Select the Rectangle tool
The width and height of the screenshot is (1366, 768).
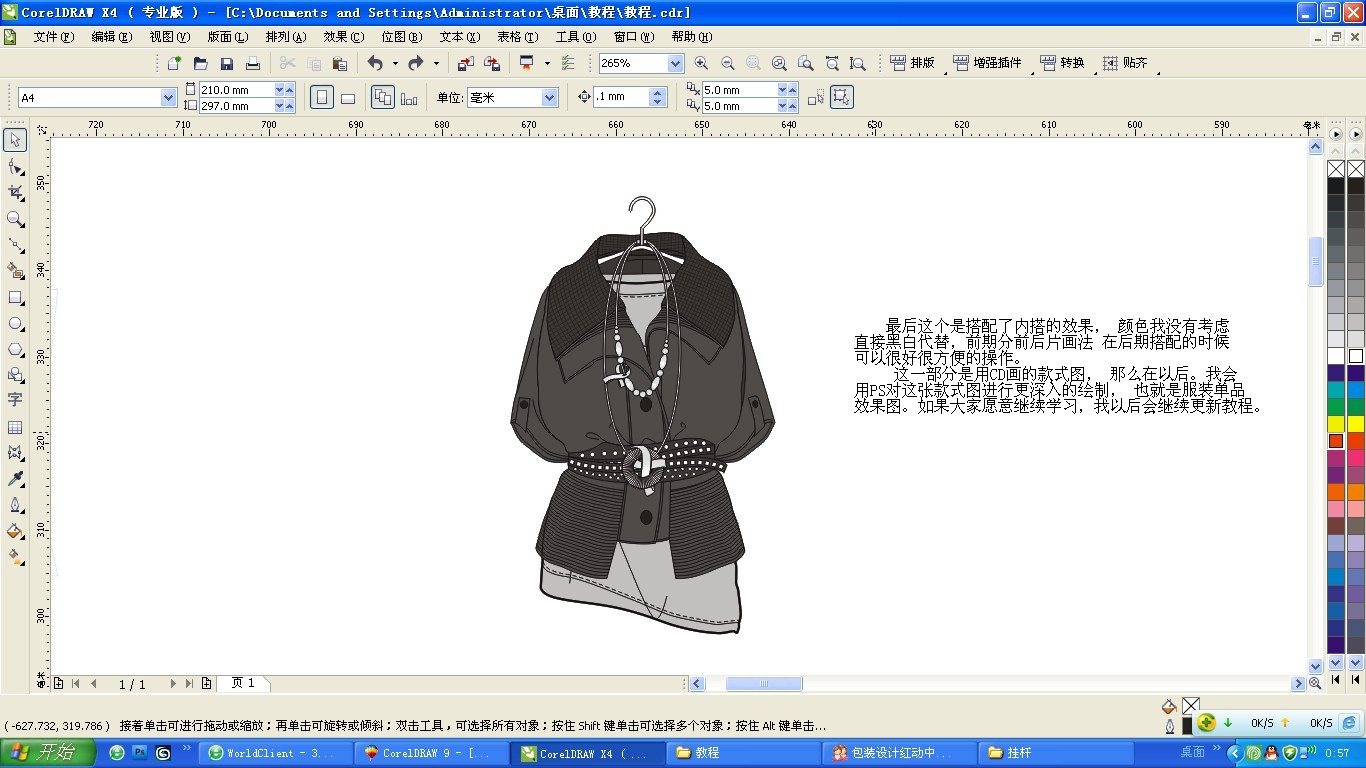click(15, 298)
